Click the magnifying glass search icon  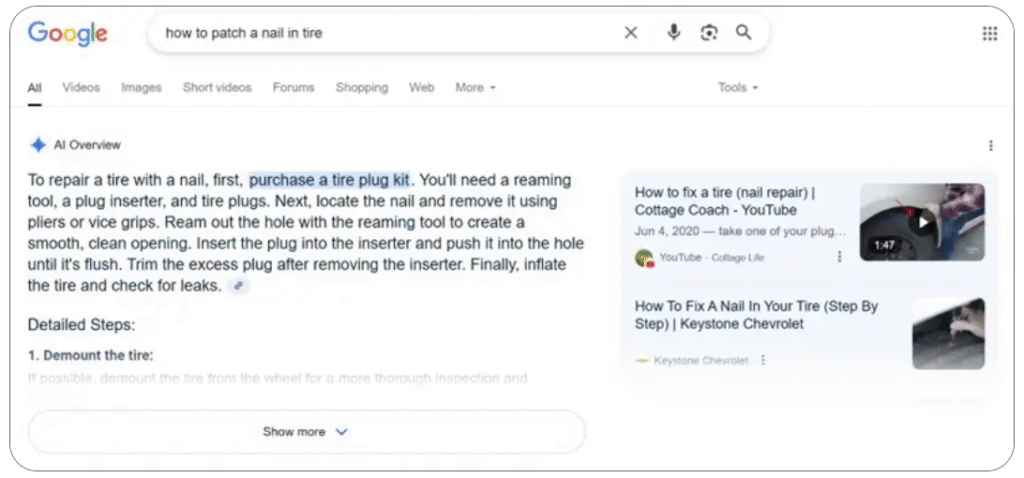[744, 33]
